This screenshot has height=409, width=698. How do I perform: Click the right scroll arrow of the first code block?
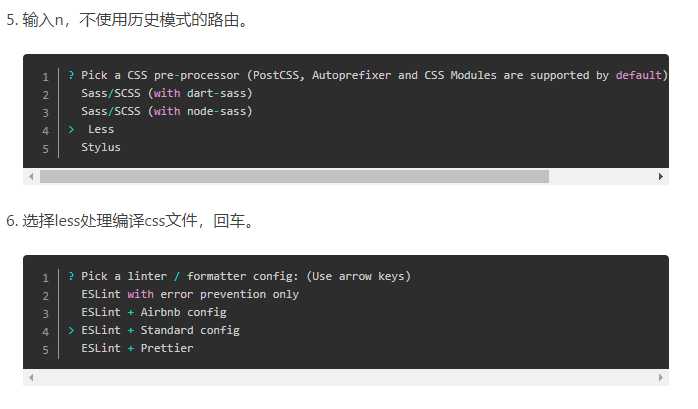(x=661, y=177)
